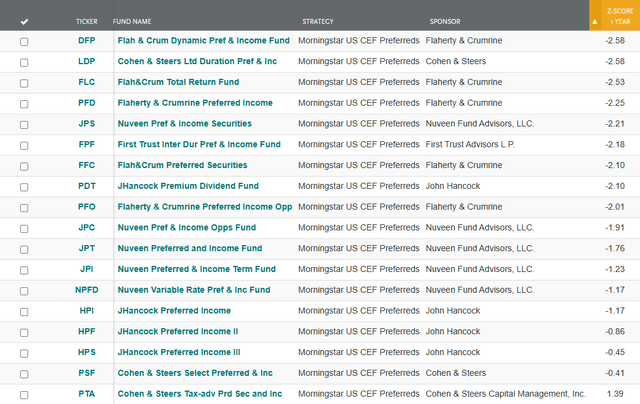The width and height of the screenshot is (640, 404).
Task: Open Flaherty & Crumrine Preferred Income Opp link
Action: click(x=205, y=207)
